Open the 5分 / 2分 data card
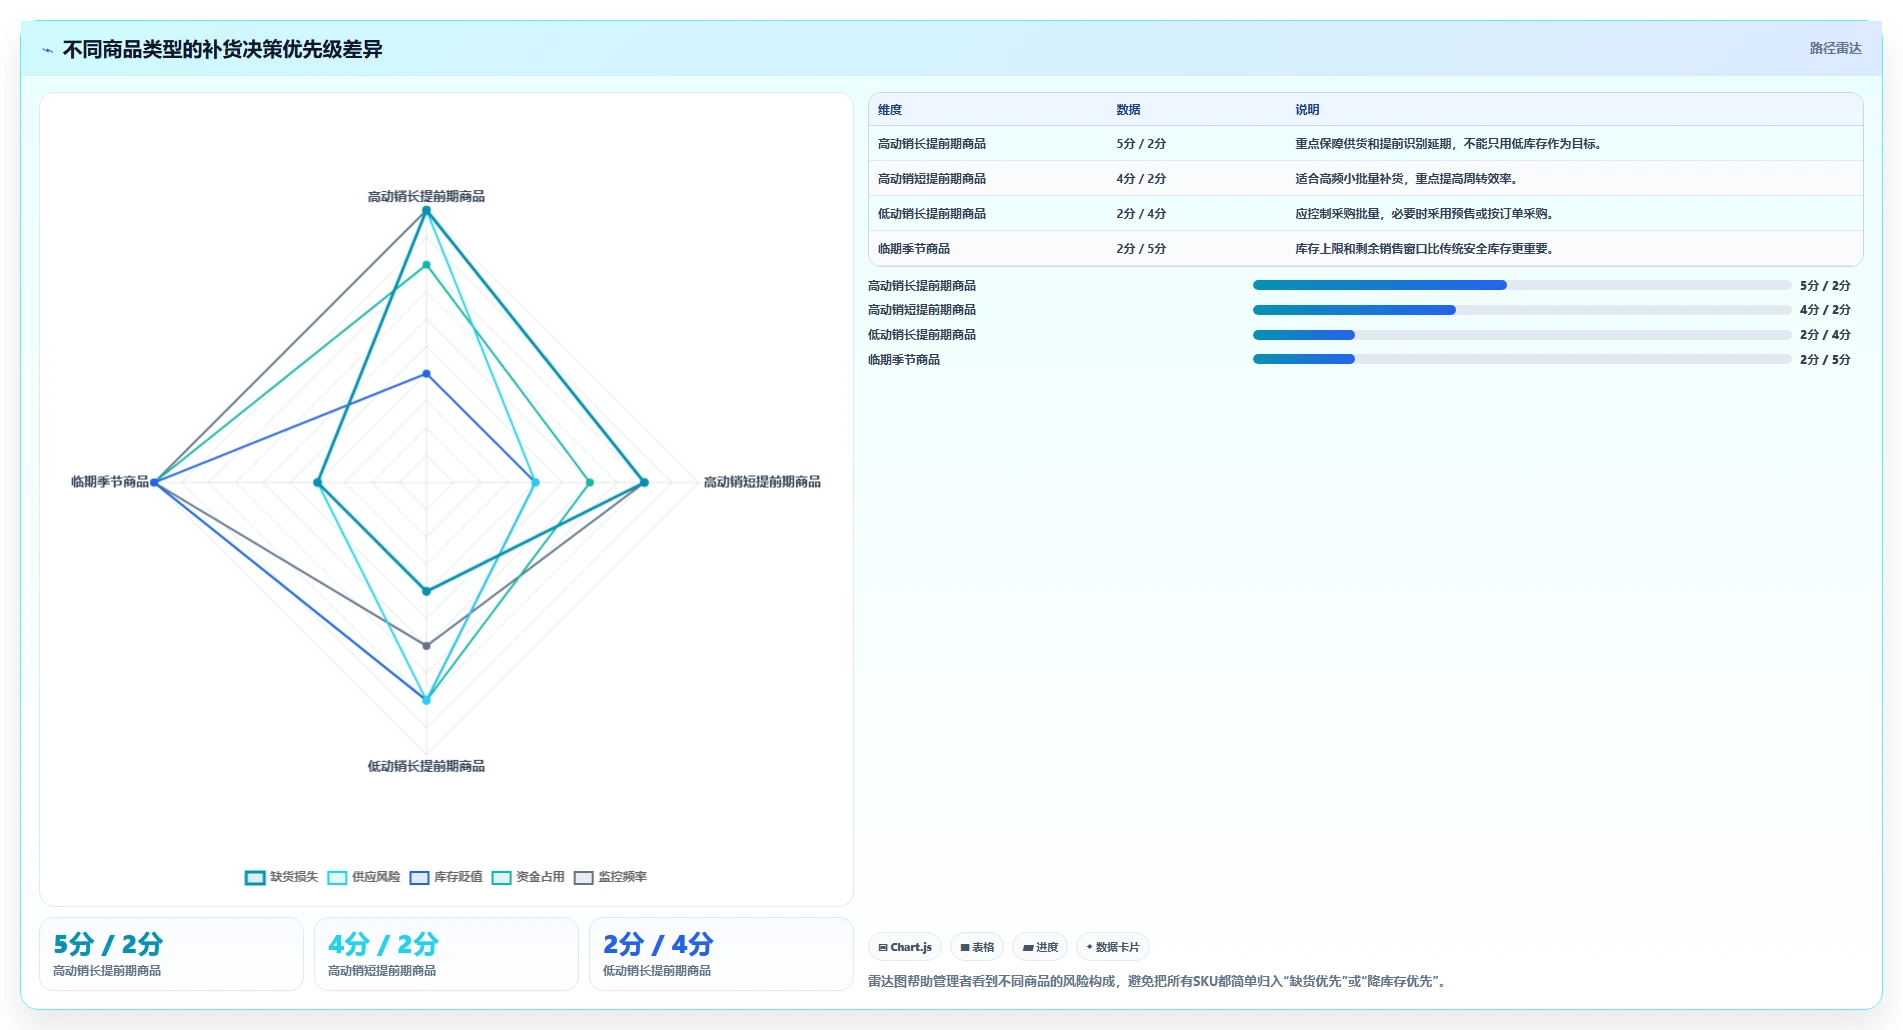This screenshot has height=1030, width=1903. point(171,954)
